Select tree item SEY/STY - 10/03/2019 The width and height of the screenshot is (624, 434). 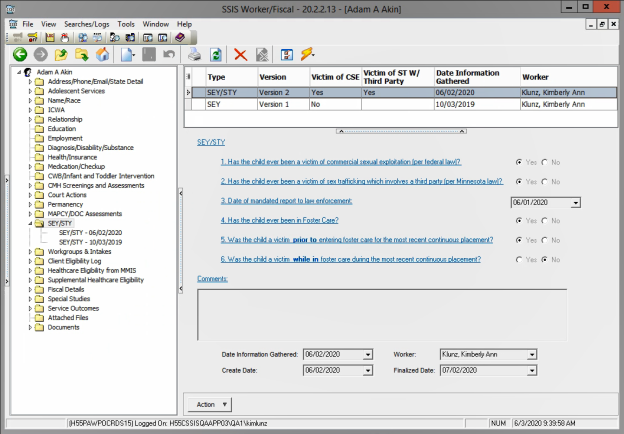pyautogui.click(x=90, y=242)
